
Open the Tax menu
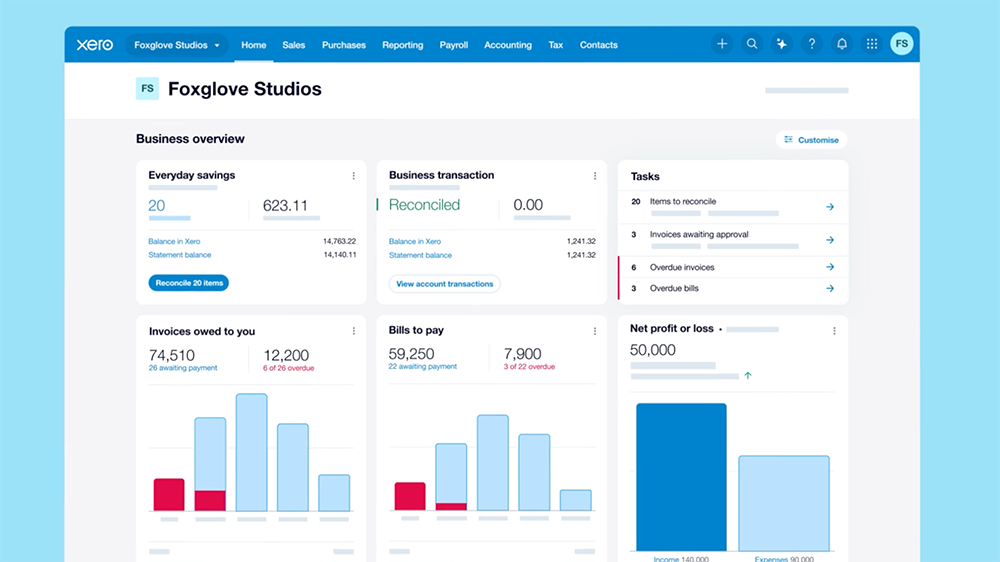pos(555,45)
